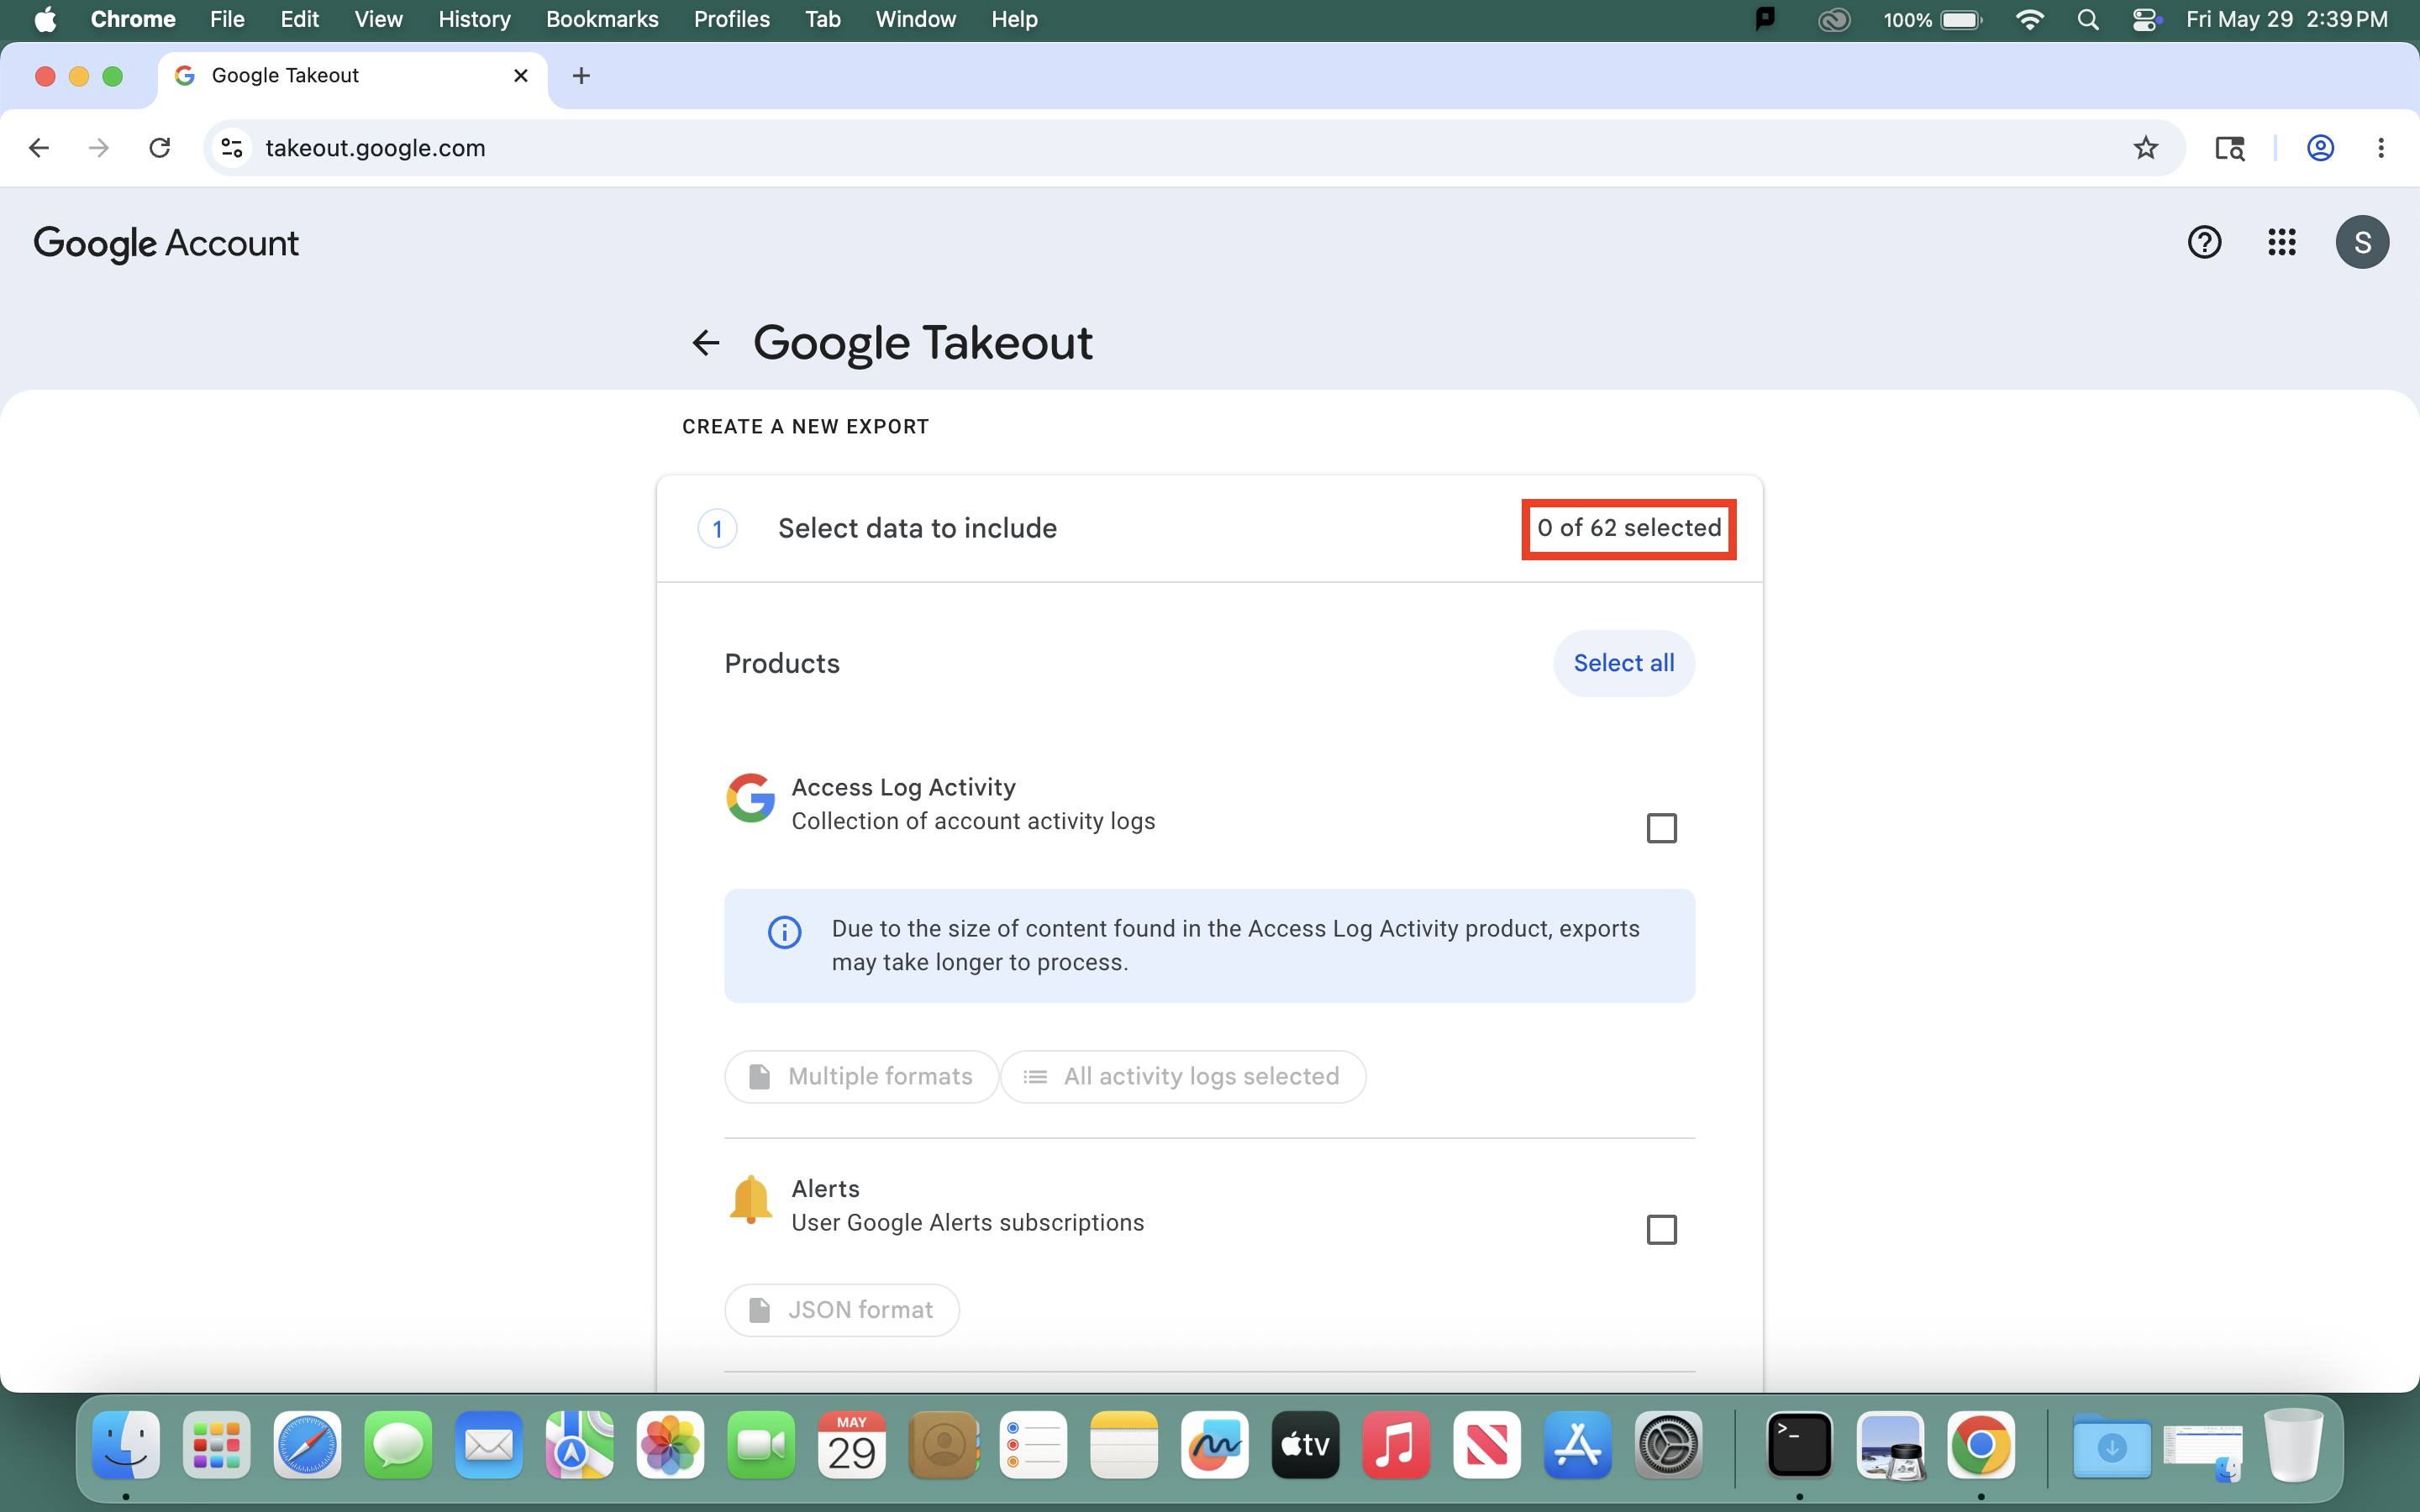
Task: Launch Safari from the Dock
Action: click(307, 1445)
